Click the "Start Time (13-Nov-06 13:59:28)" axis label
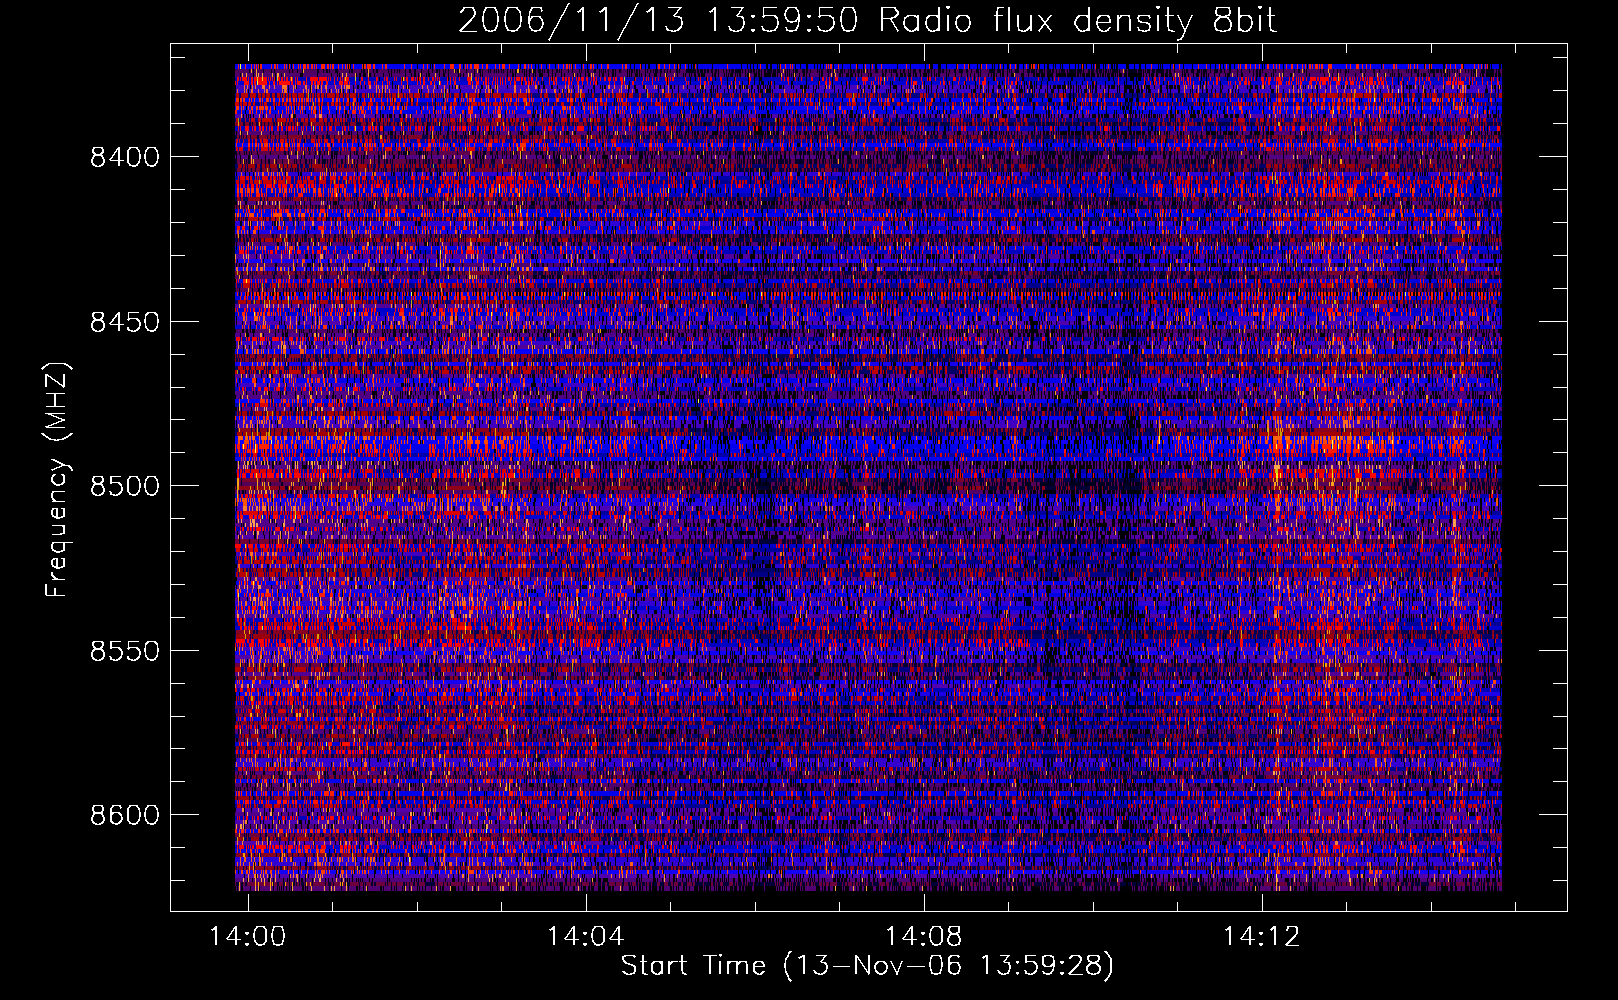1618x1000 pixels. [x=867, y=966]
